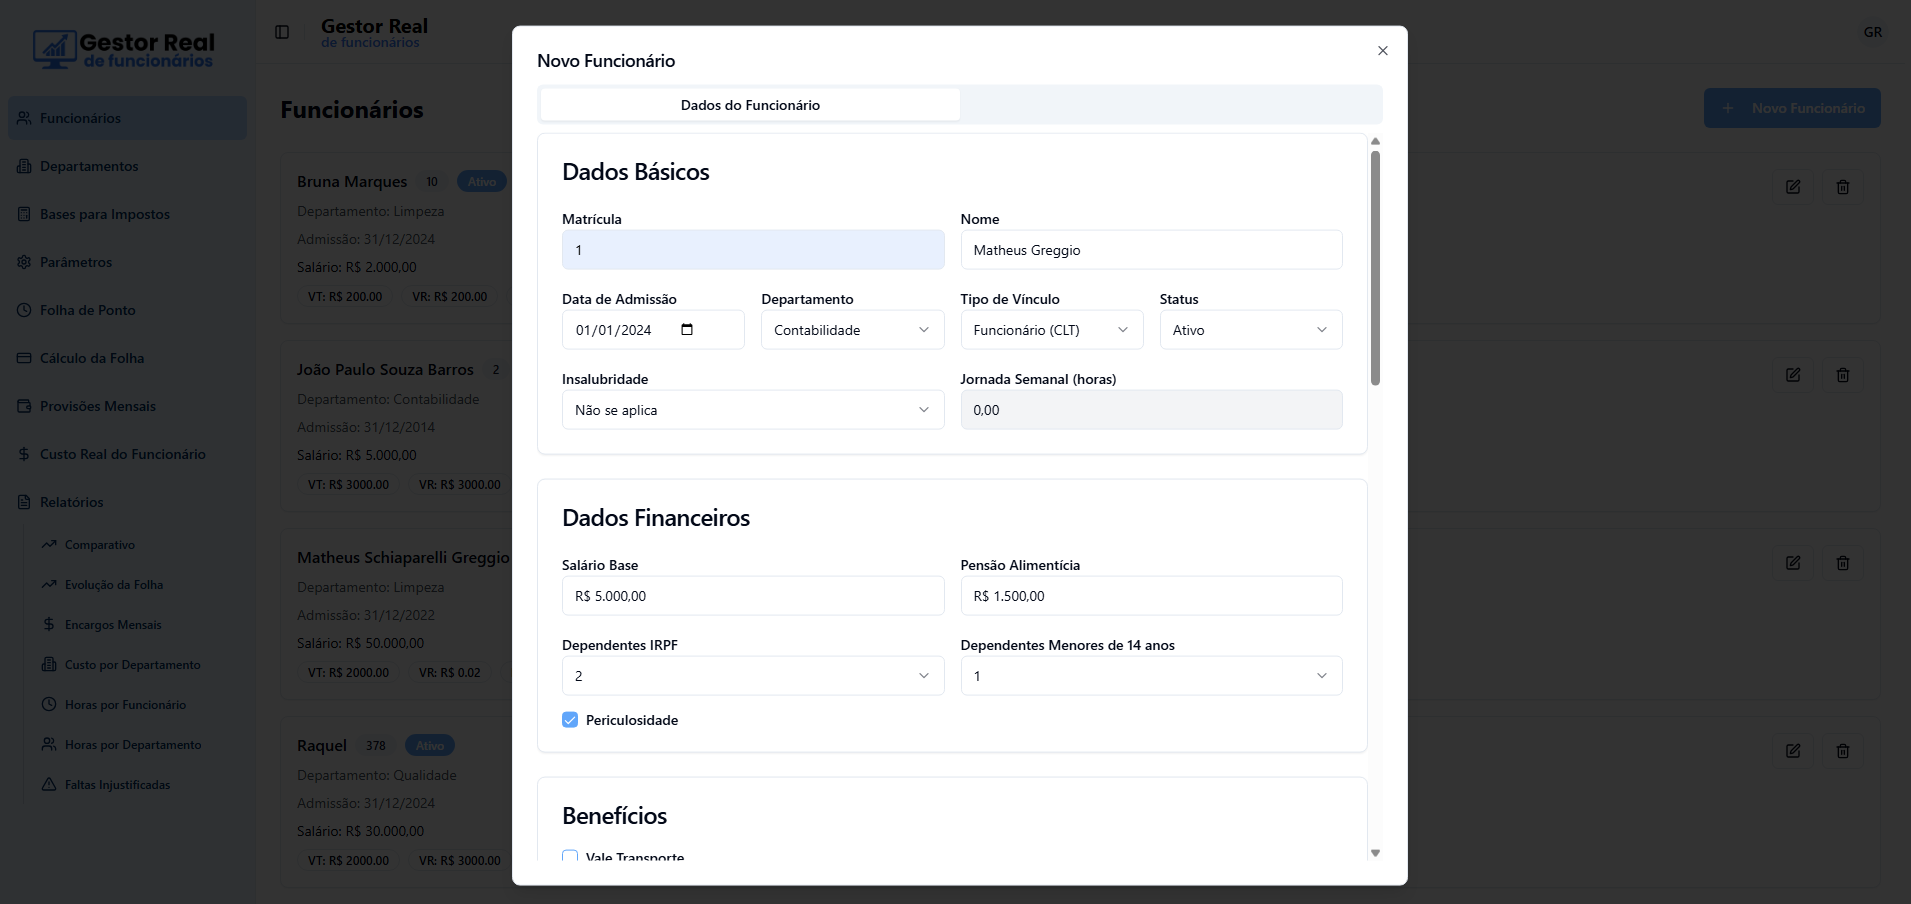Click the scrollbar down arrow

(1375, 853)
